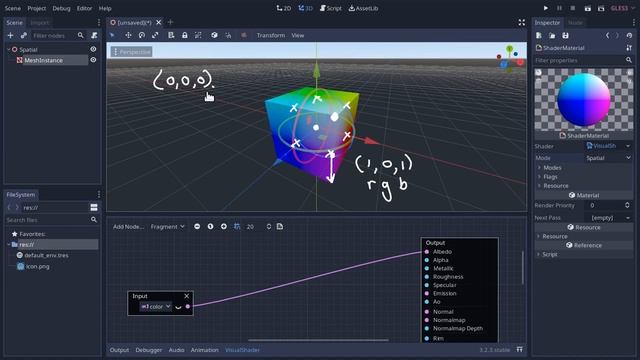Open the Next Pass [empty] dropdown
Viewport: 640px width, 360px height.
pos(608,218)
